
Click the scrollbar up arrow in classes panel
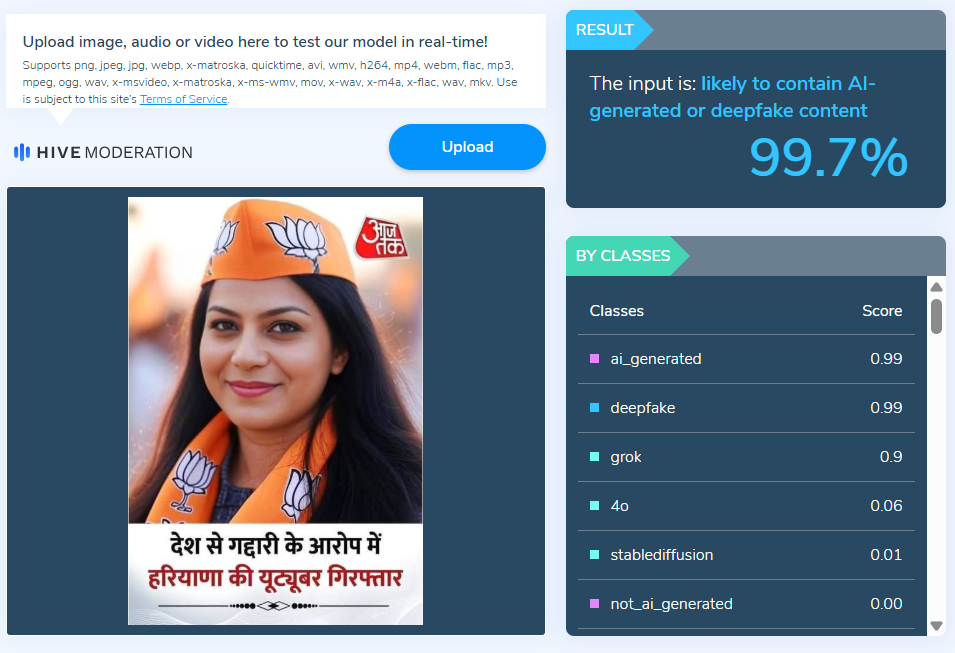click(936, 287)
